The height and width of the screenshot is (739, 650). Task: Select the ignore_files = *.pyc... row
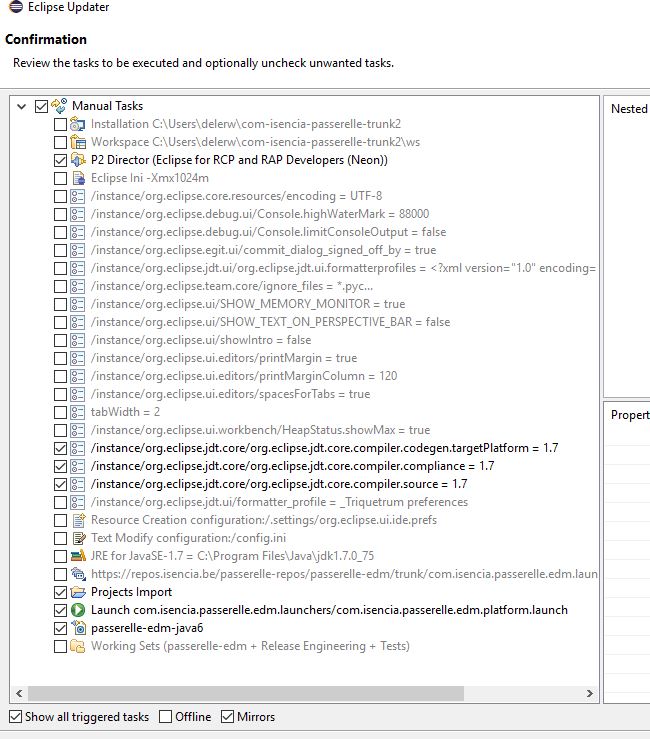(x=231, y=287)
